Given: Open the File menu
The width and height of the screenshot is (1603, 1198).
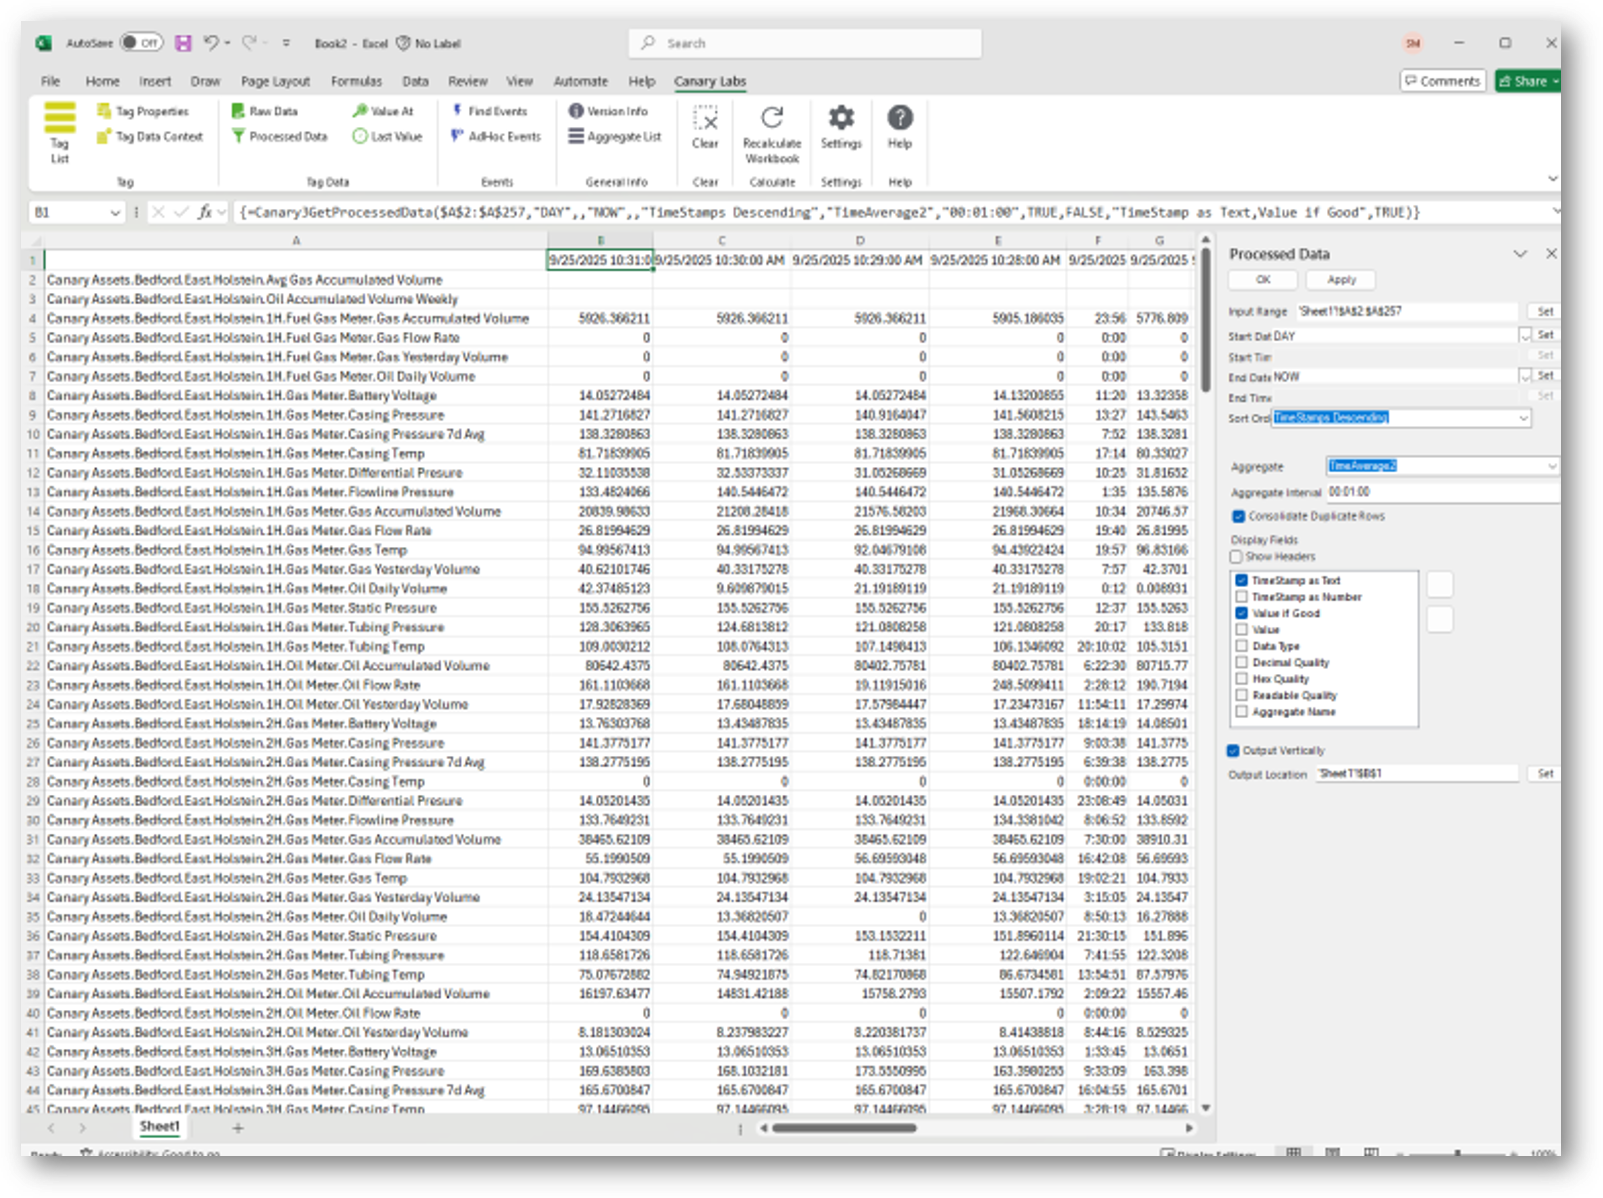Looking at the screenshot, I should click(x=50, y=81).
